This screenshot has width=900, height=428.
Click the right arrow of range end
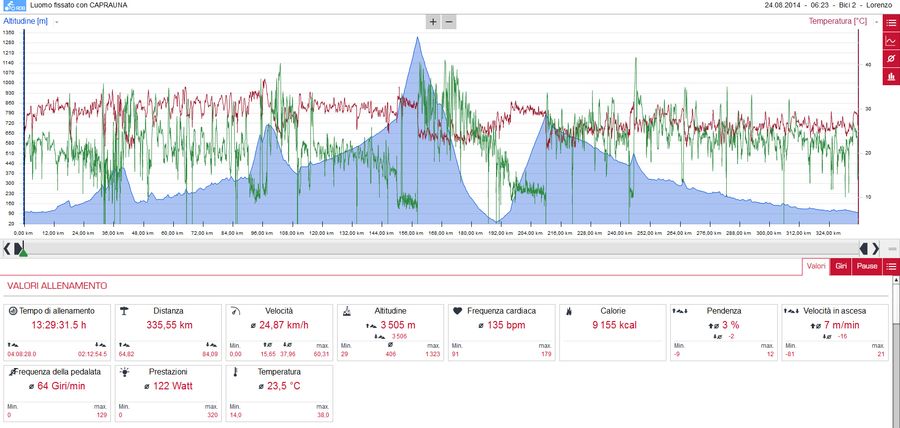(876, 248)
